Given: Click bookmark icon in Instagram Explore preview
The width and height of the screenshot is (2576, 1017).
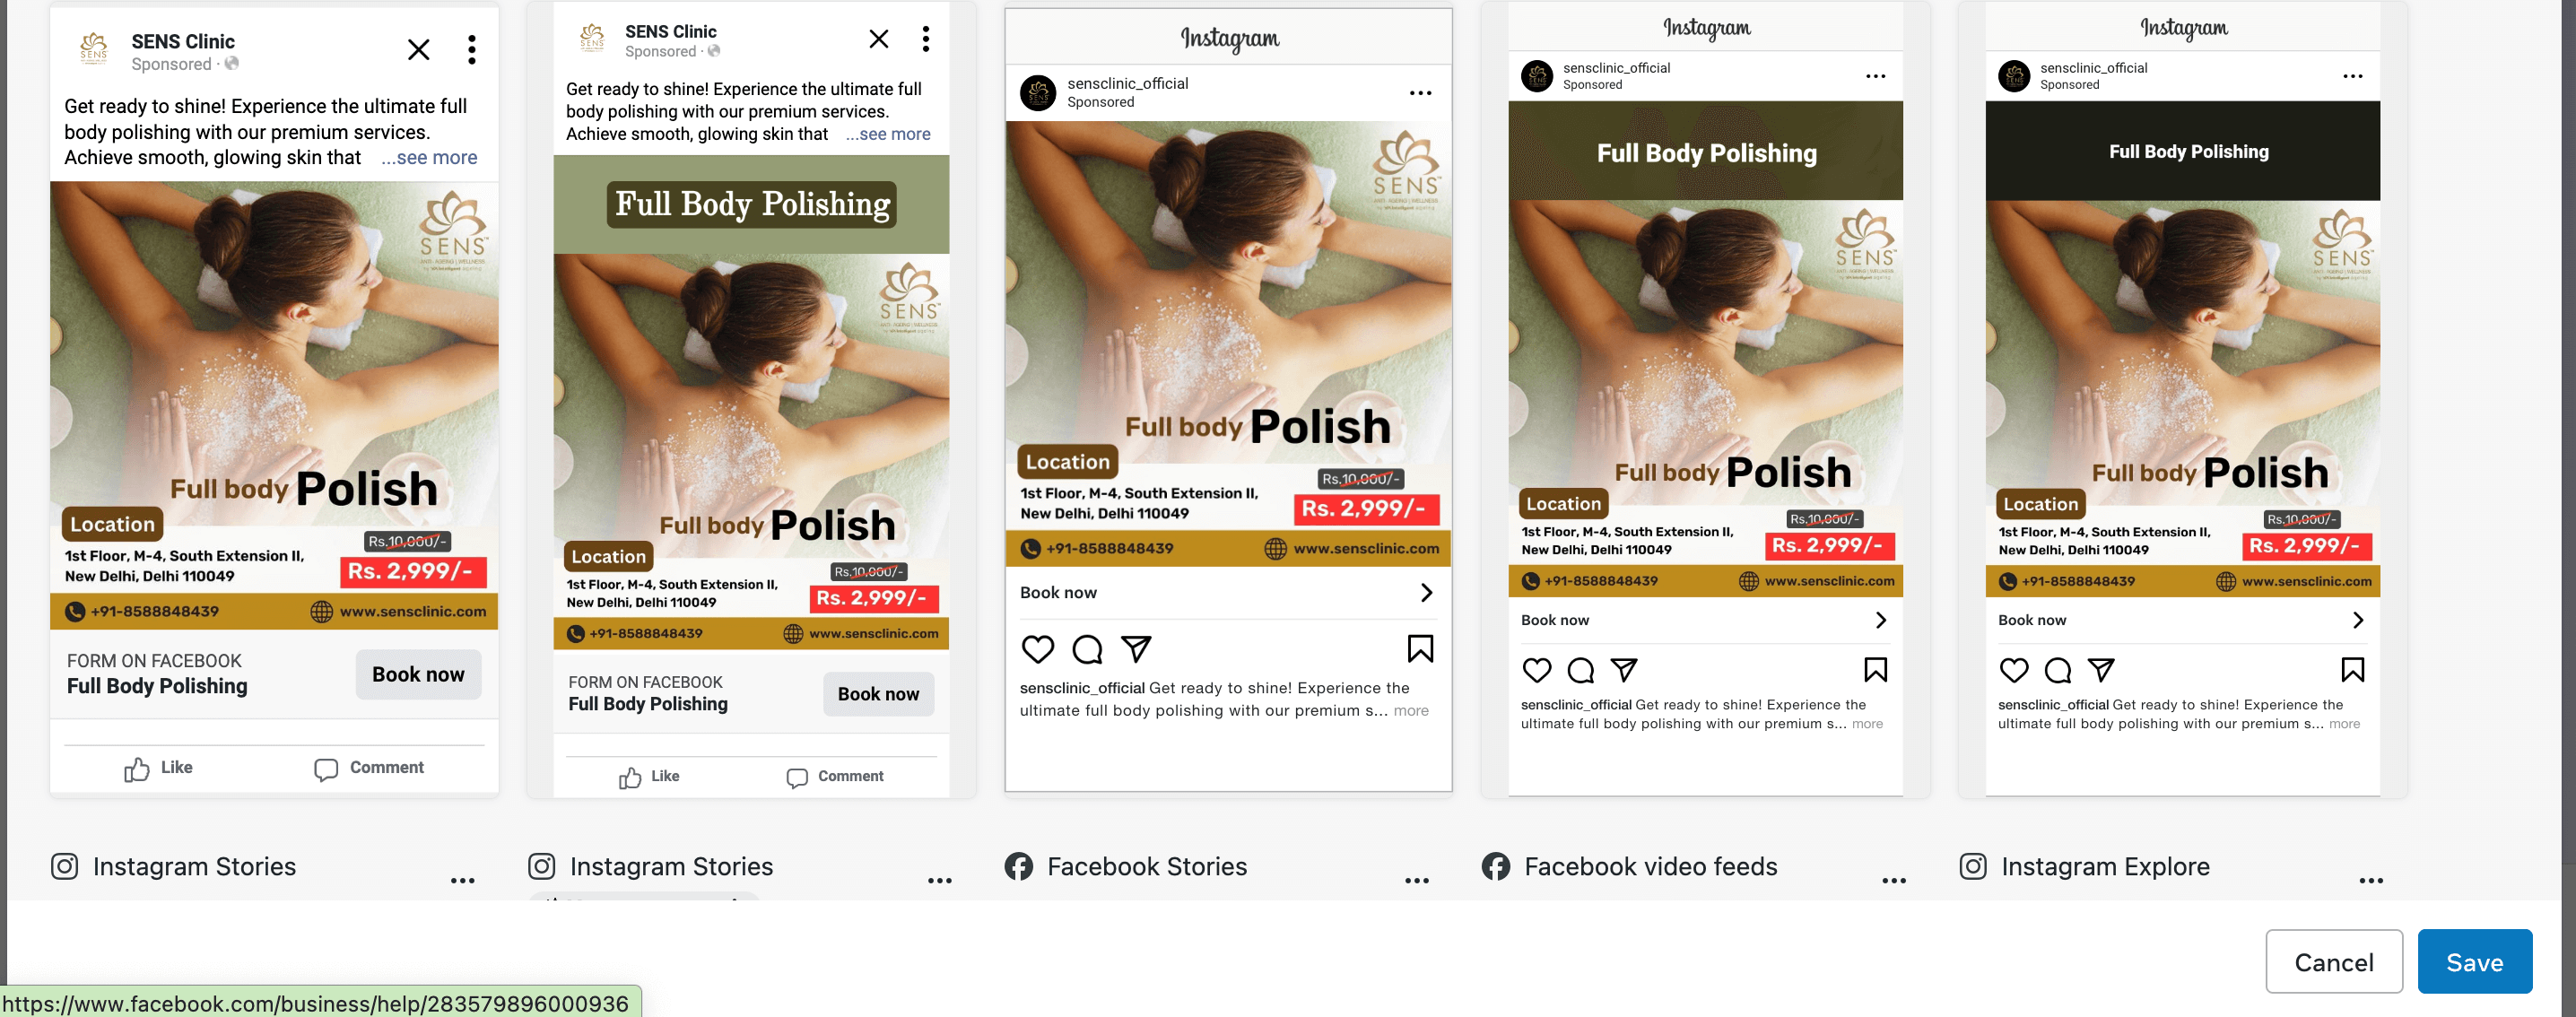Looking at the screenshot, I should [2352, 669].
